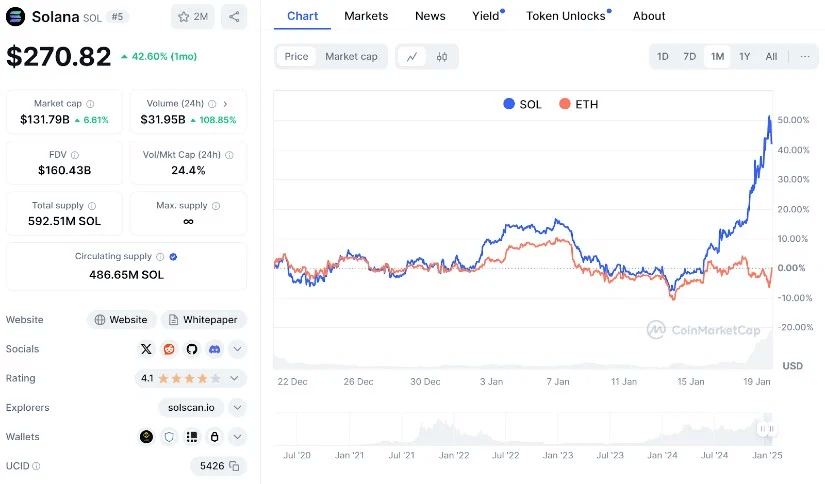
Task: Open the solscan.io explorer link
Action: click(191, 408)
